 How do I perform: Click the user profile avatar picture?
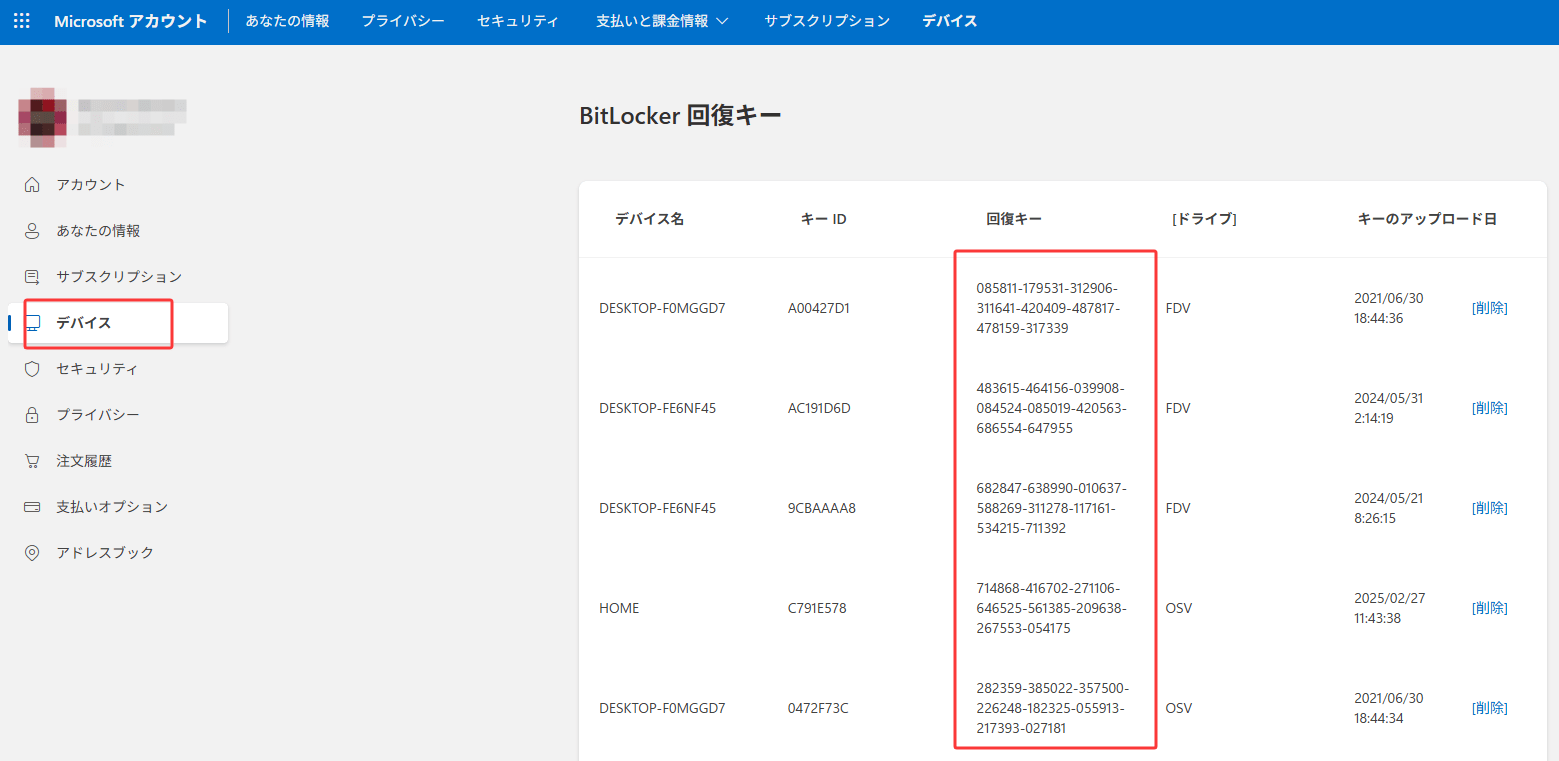(41, 117)
